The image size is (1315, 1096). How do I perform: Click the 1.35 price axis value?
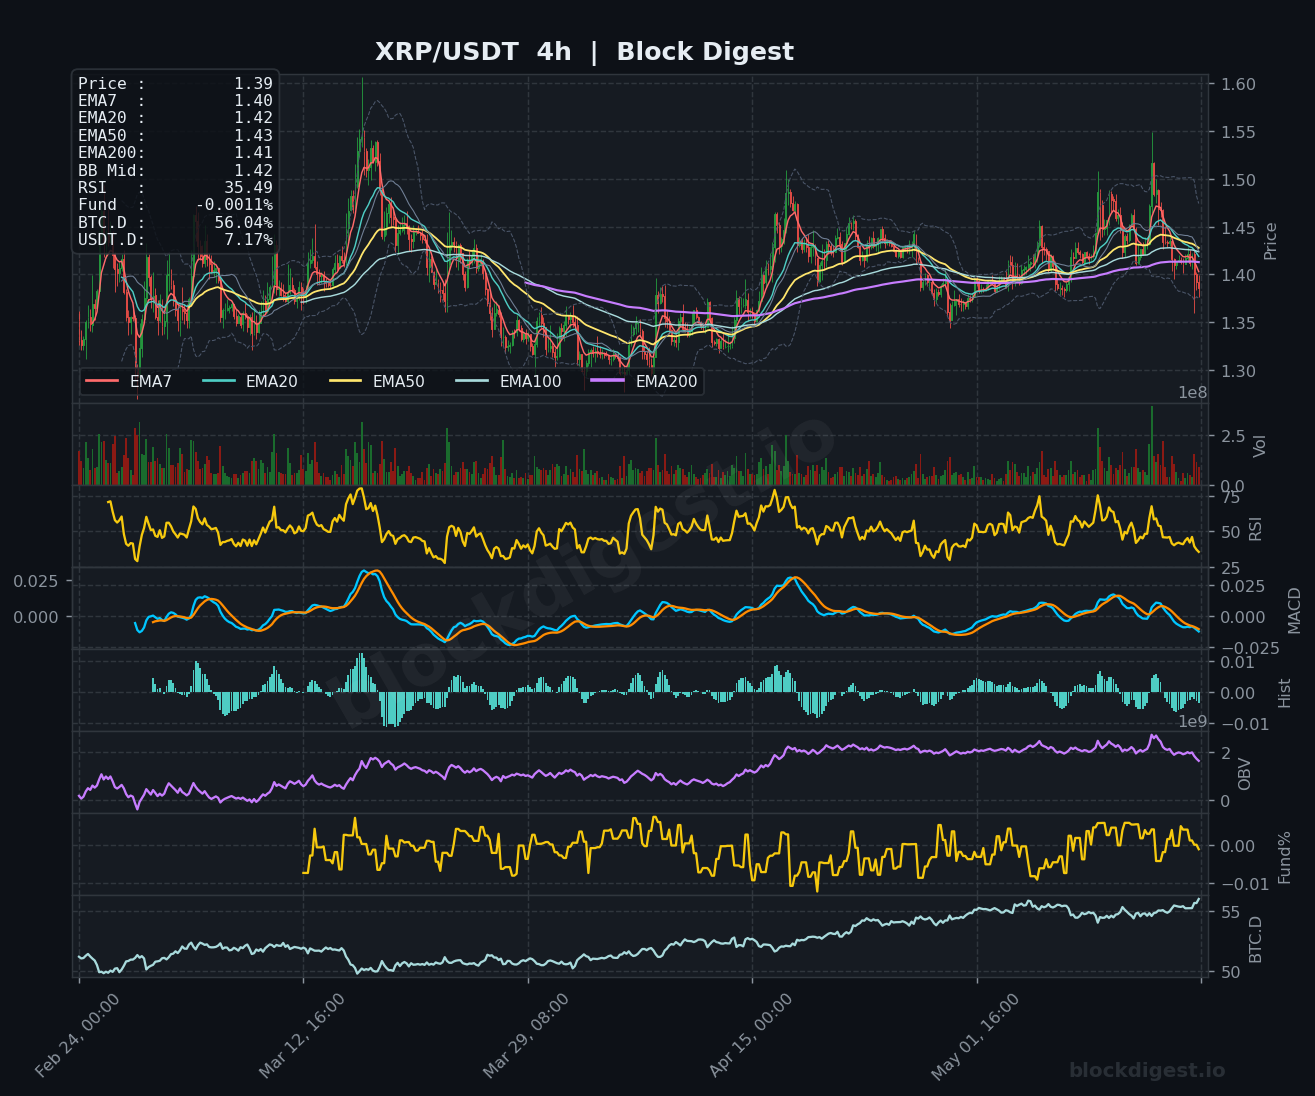pos(1238,323)
